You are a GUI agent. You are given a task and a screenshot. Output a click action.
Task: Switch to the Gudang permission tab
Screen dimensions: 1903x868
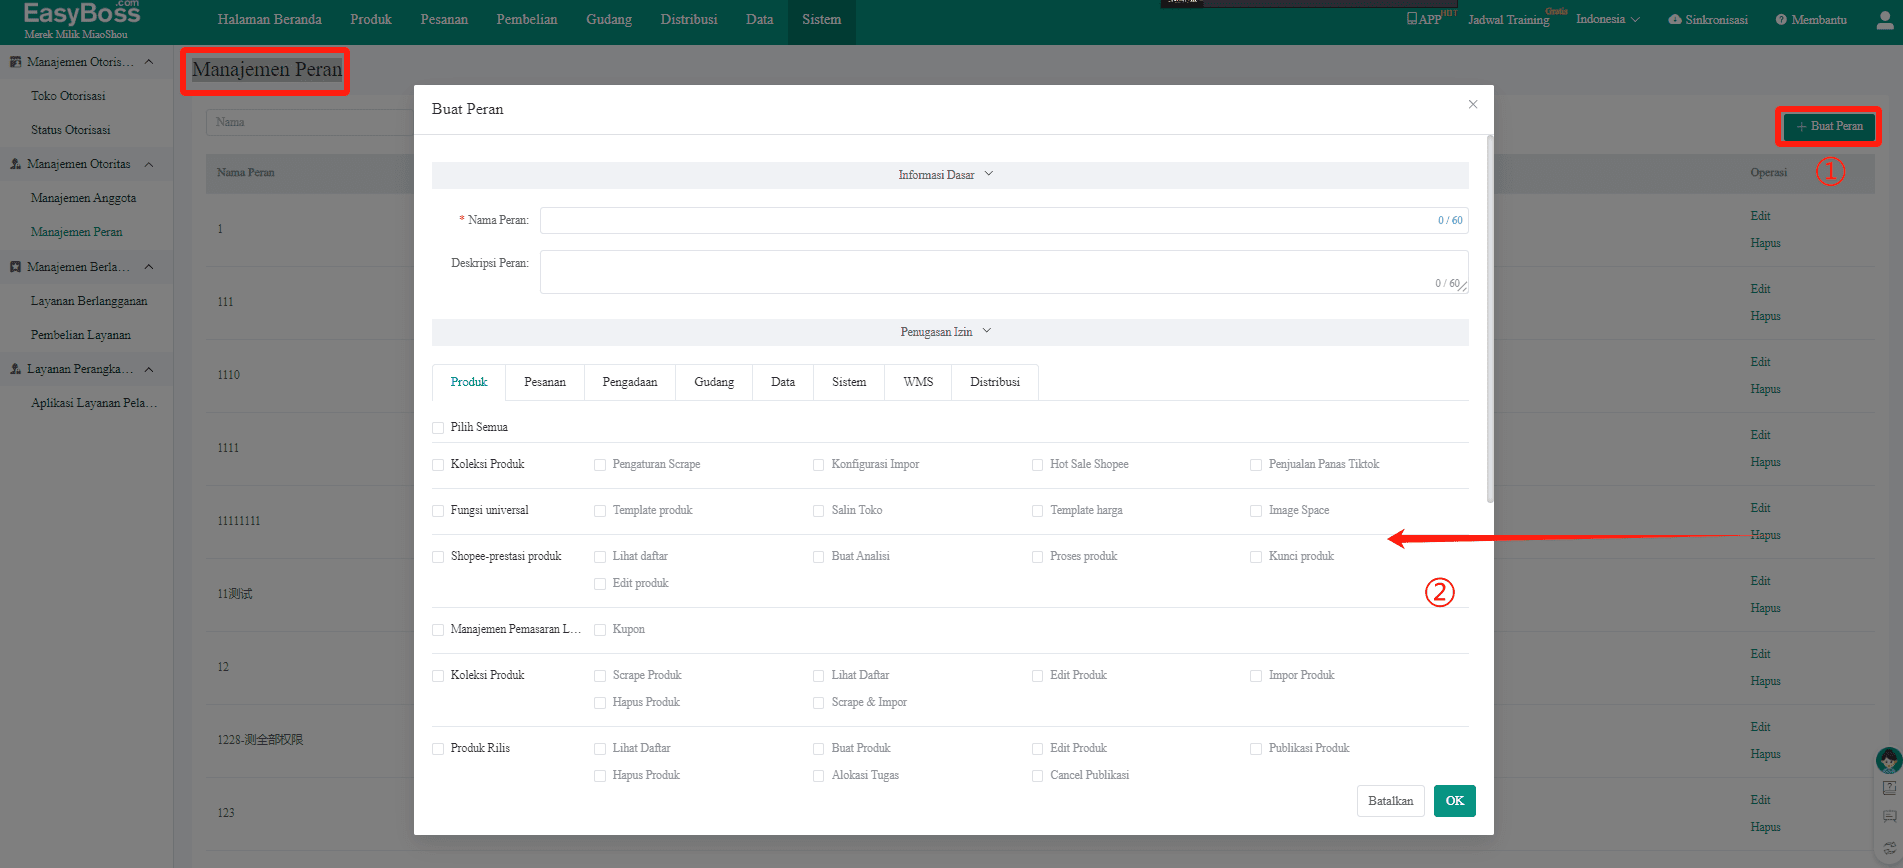click(714, 382)
